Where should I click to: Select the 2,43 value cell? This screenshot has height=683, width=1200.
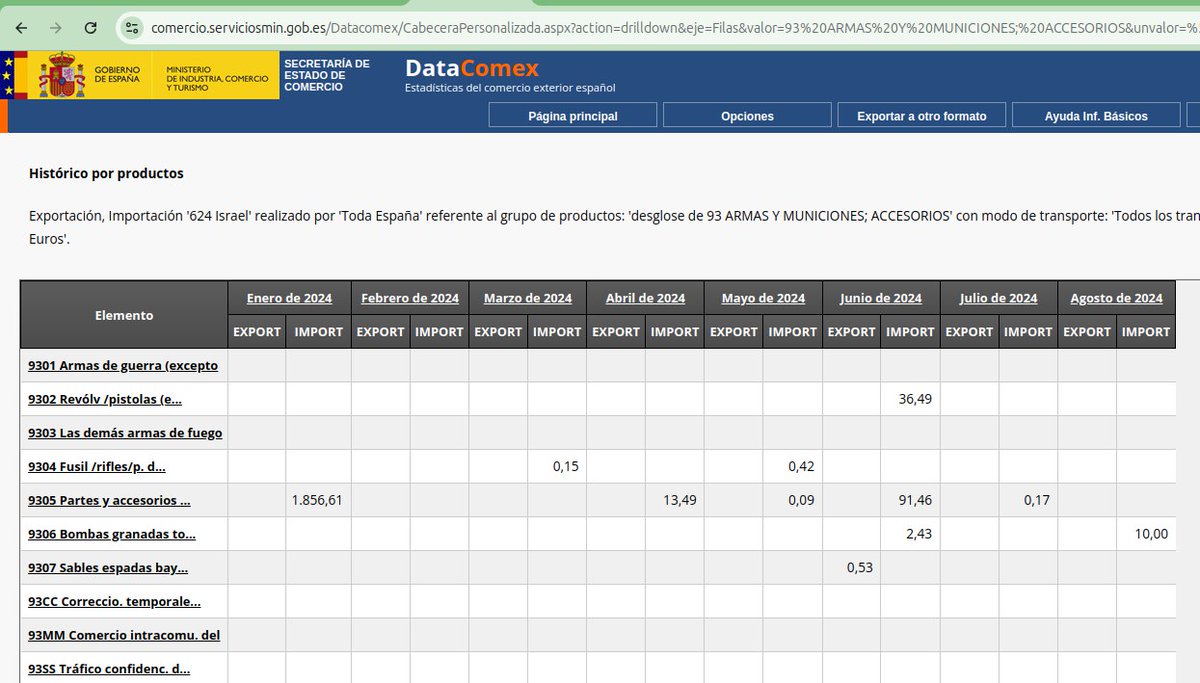(910, 534)
